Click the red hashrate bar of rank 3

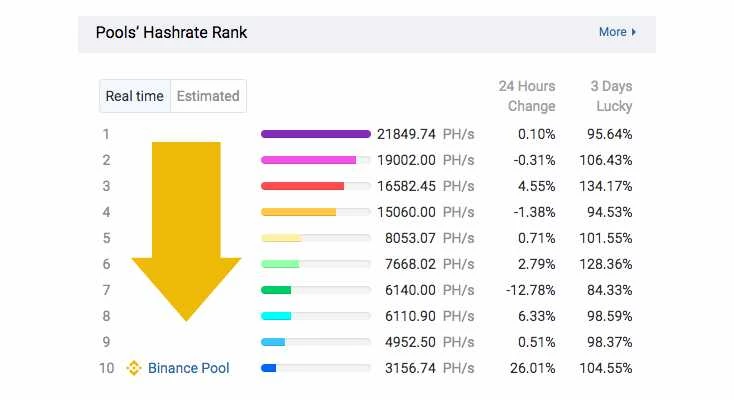pyautogui.click(x=302, y=186)
